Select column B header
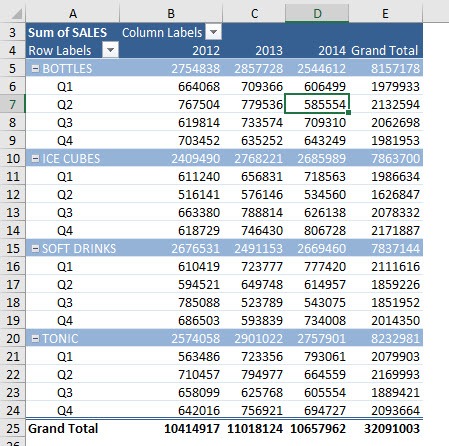Image resolution: width=449 pixels, height=446 pixels. [x=171, y=13]
